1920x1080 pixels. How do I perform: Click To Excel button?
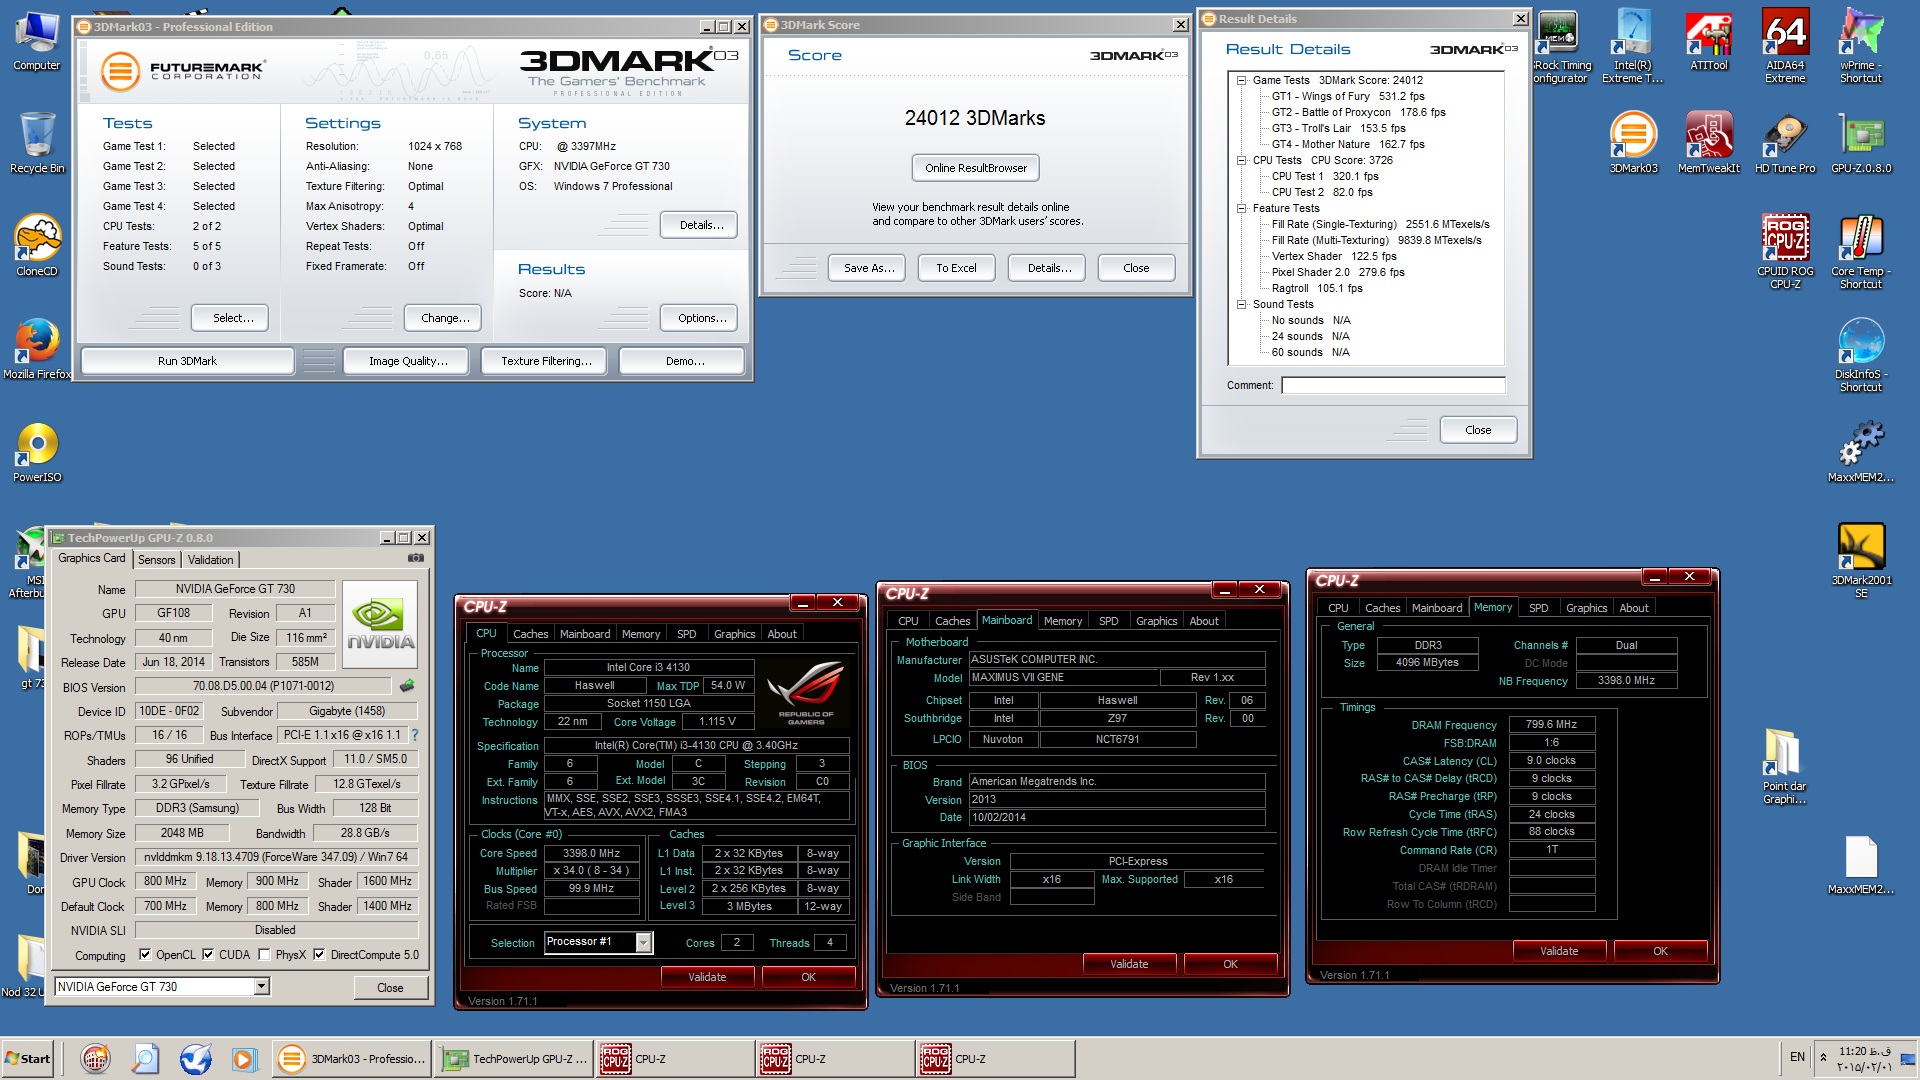(956, 268)
